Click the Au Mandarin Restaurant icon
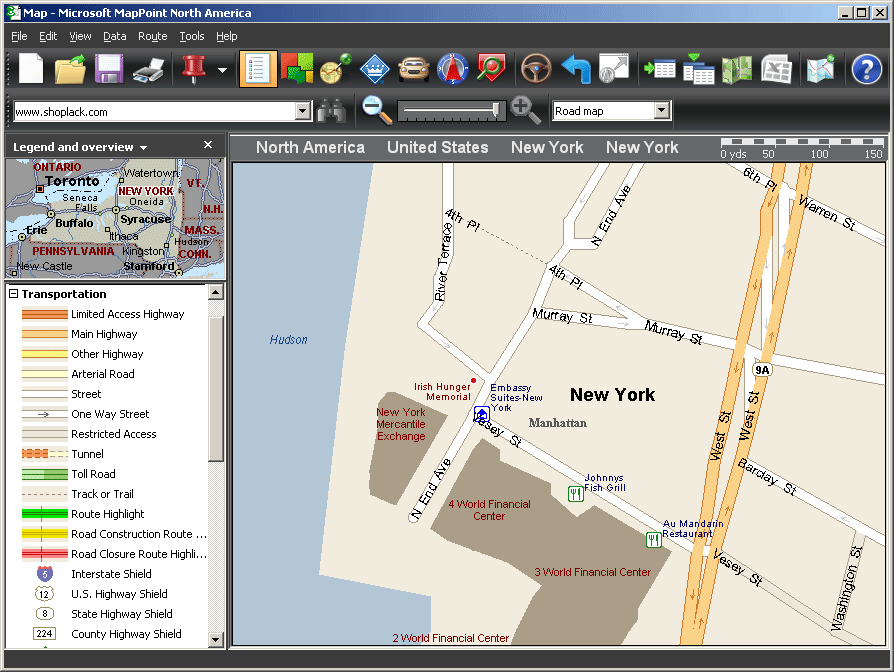Screen dimensions: 894x672 pyautogui.click(x=653, y=539)
